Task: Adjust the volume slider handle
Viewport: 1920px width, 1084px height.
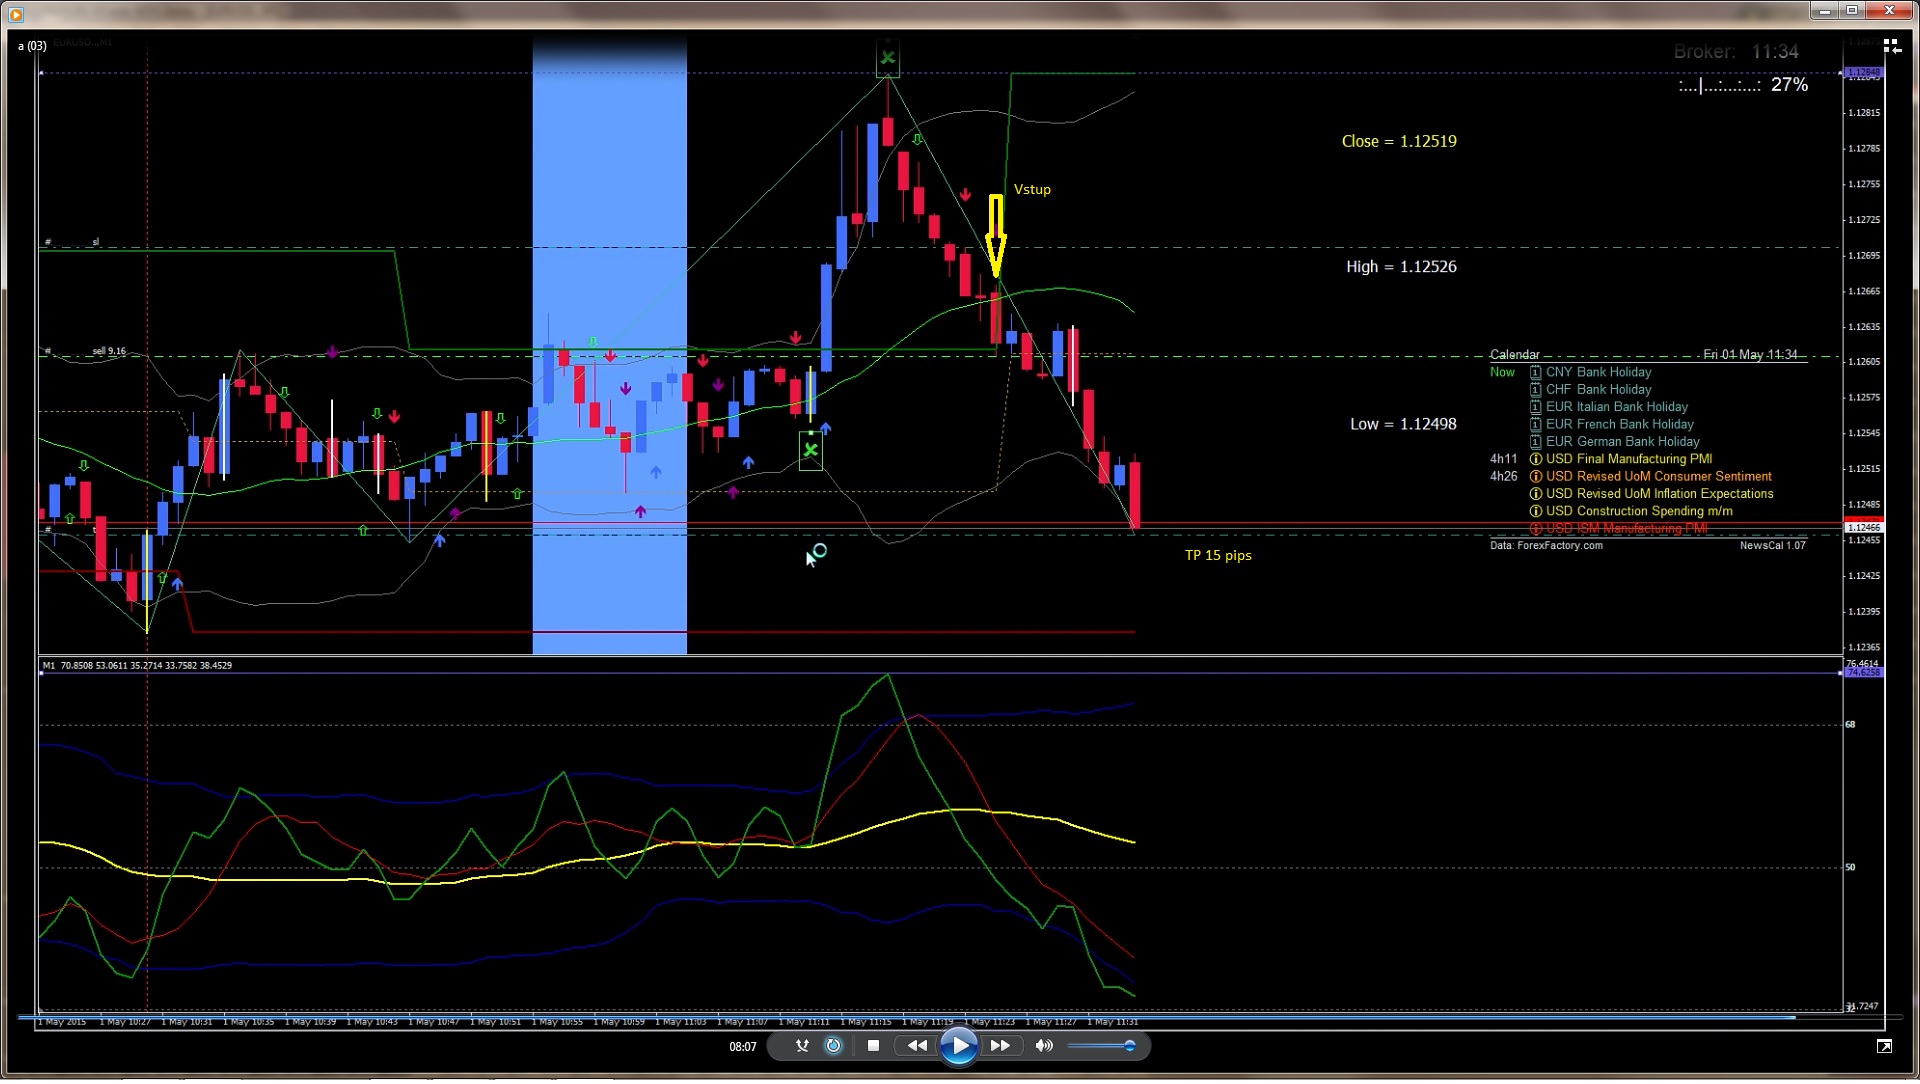Action: tap(1130, 1046)
